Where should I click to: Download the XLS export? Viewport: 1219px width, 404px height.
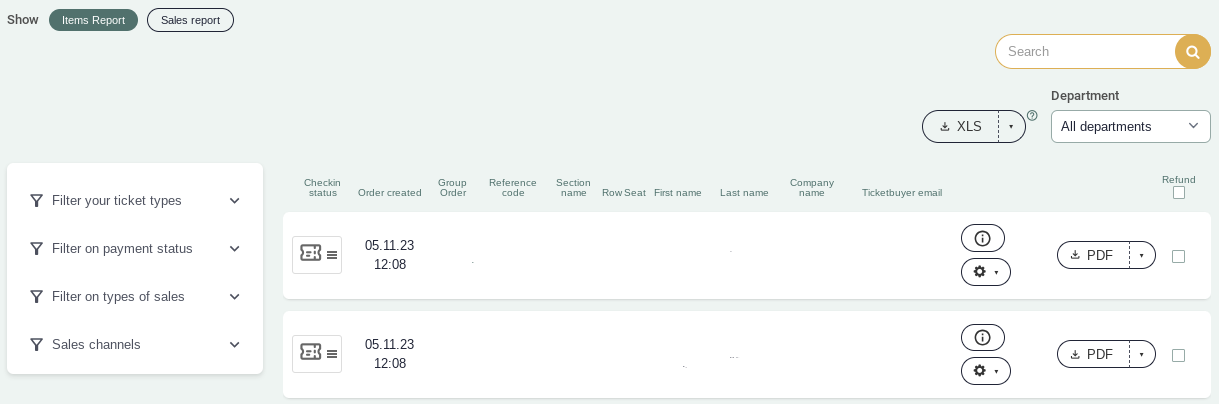tap(960, 127)
